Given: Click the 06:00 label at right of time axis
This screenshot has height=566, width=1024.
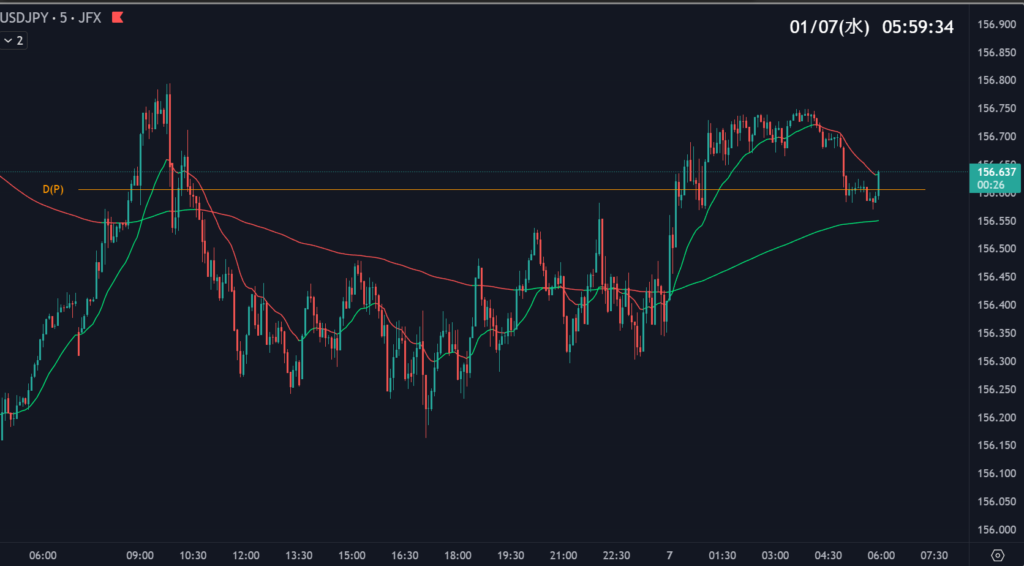Looking at the screenshot, I should (x=881, y=556).
